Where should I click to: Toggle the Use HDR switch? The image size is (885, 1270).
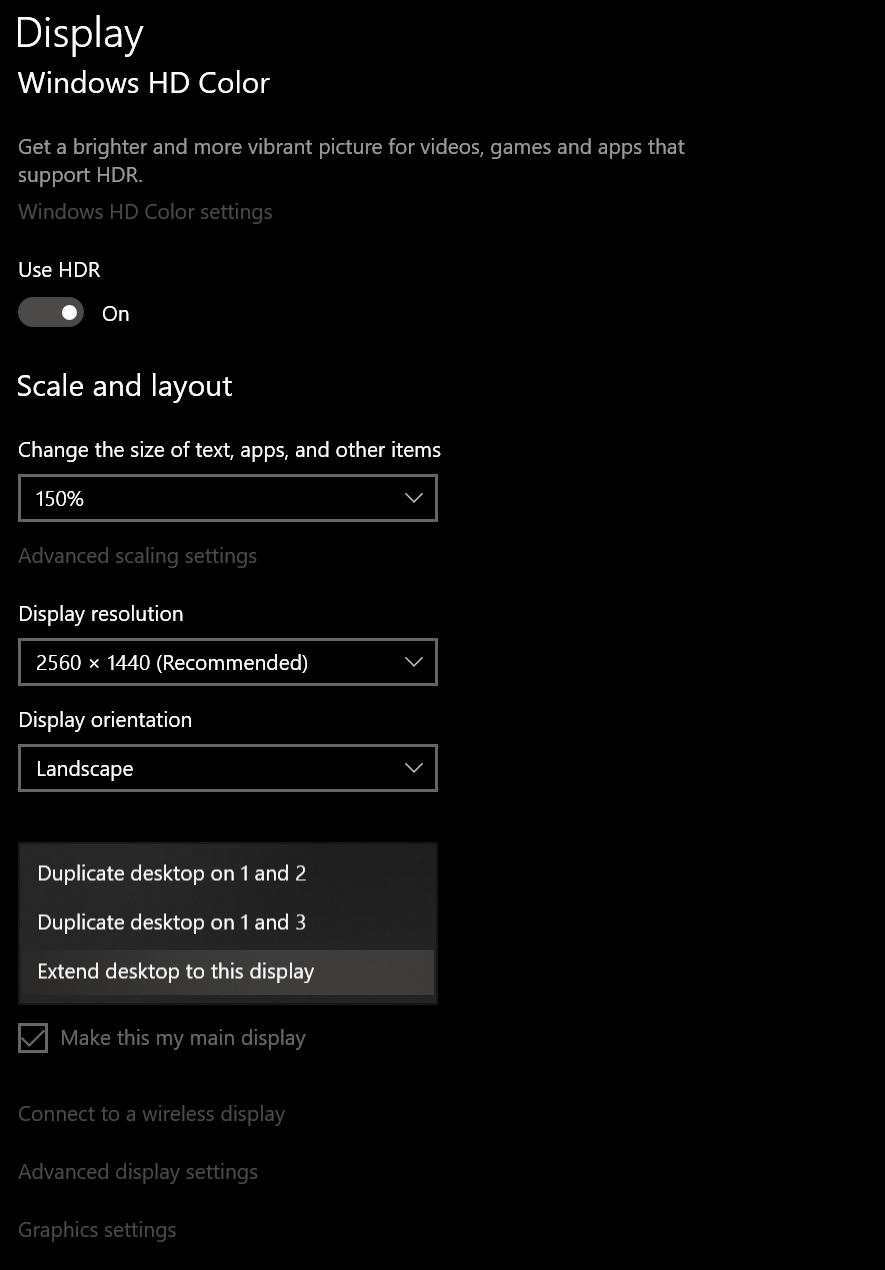tap(51, 313)
